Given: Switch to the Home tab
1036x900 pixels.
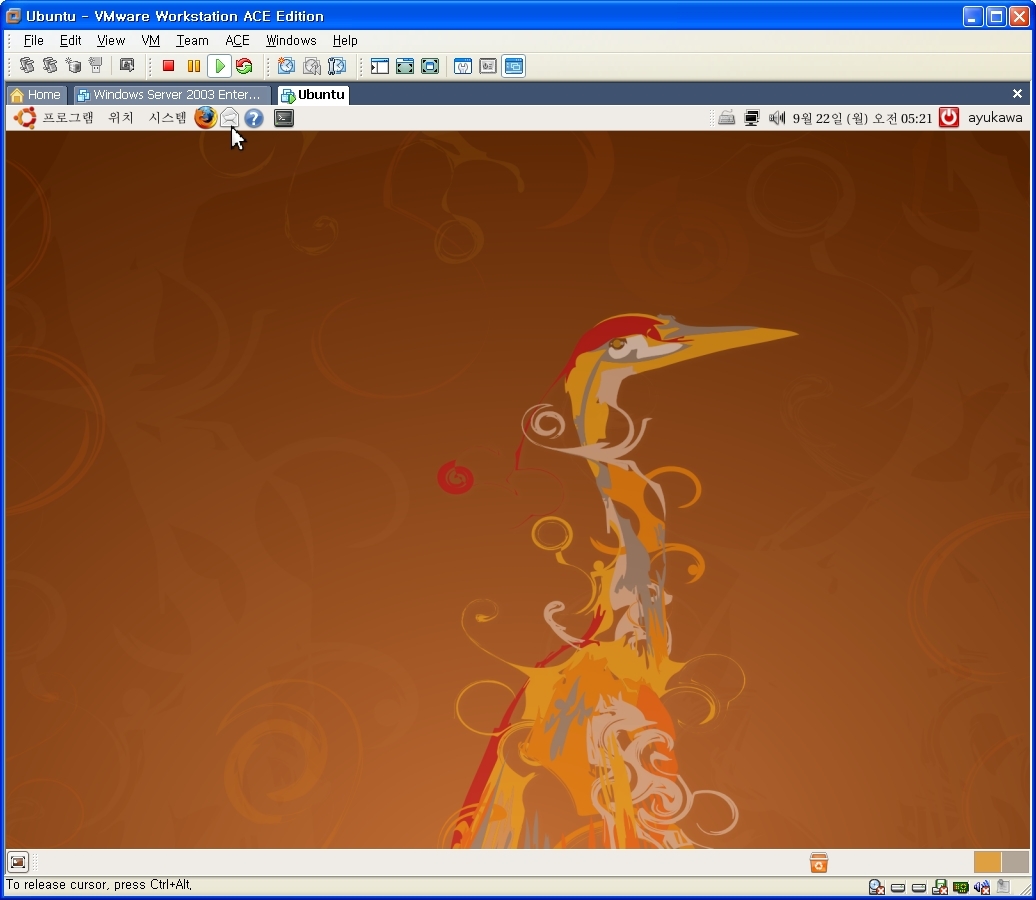Looking at the screenshot, I should (36, 95).
